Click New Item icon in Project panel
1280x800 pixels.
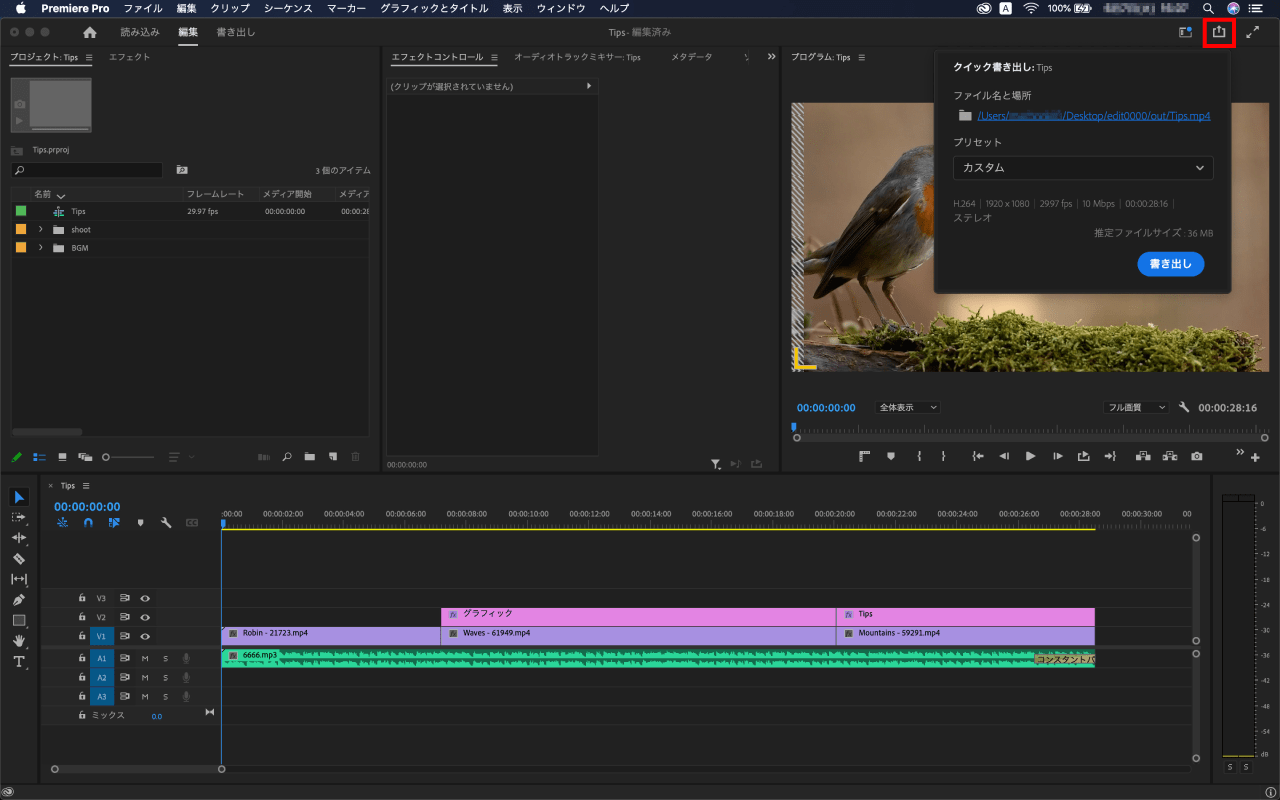point(333,457)
